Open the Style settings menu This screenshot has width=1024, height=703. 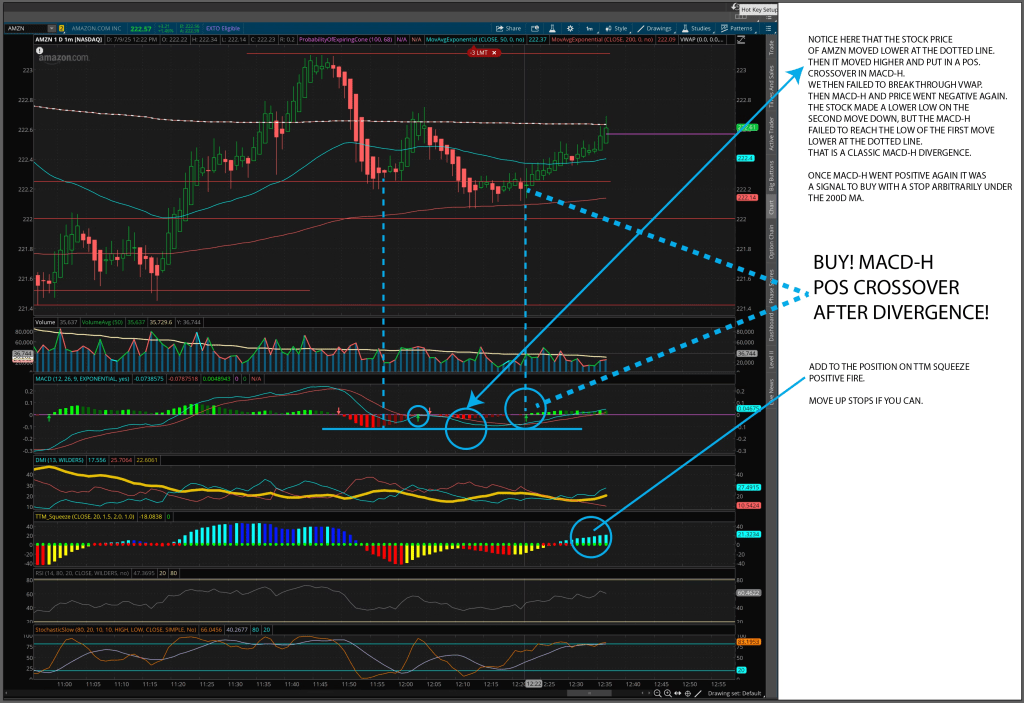617,28
